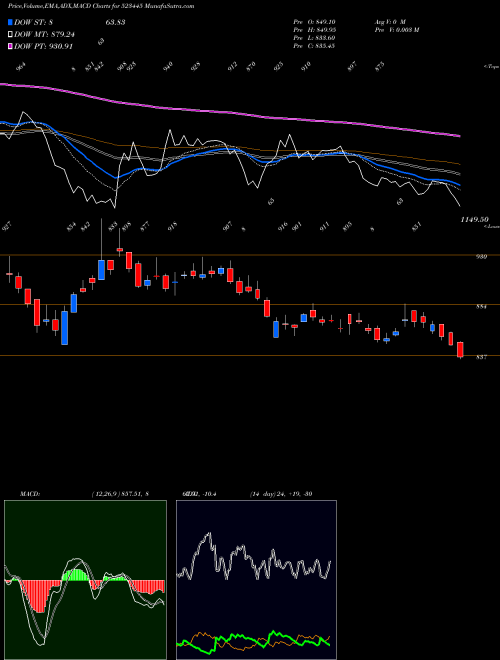The height and width of the screenshot is (660, 500).
Task: Click the 'MACD:' indicator heading
Action: [30, 494]
